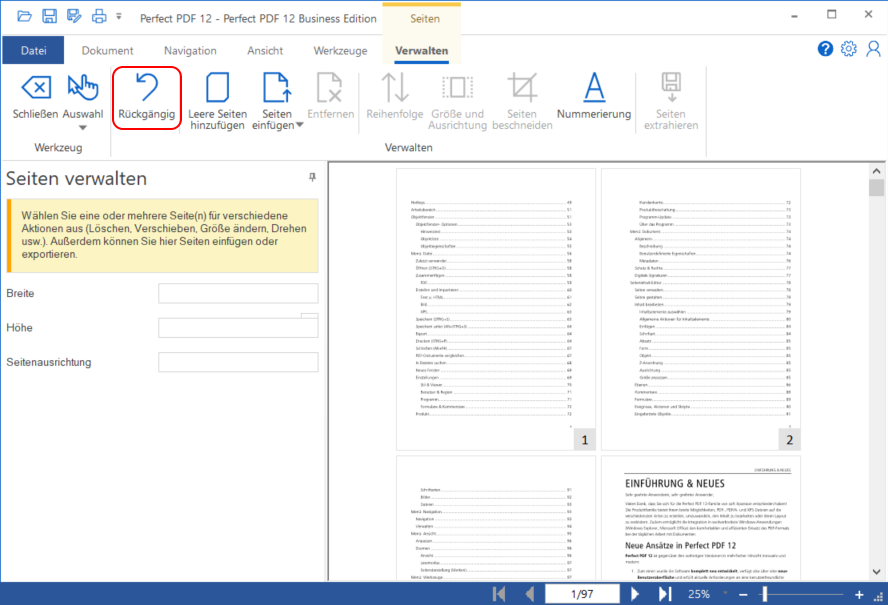Open the Nummerierung tool

(x=594, y=88)
